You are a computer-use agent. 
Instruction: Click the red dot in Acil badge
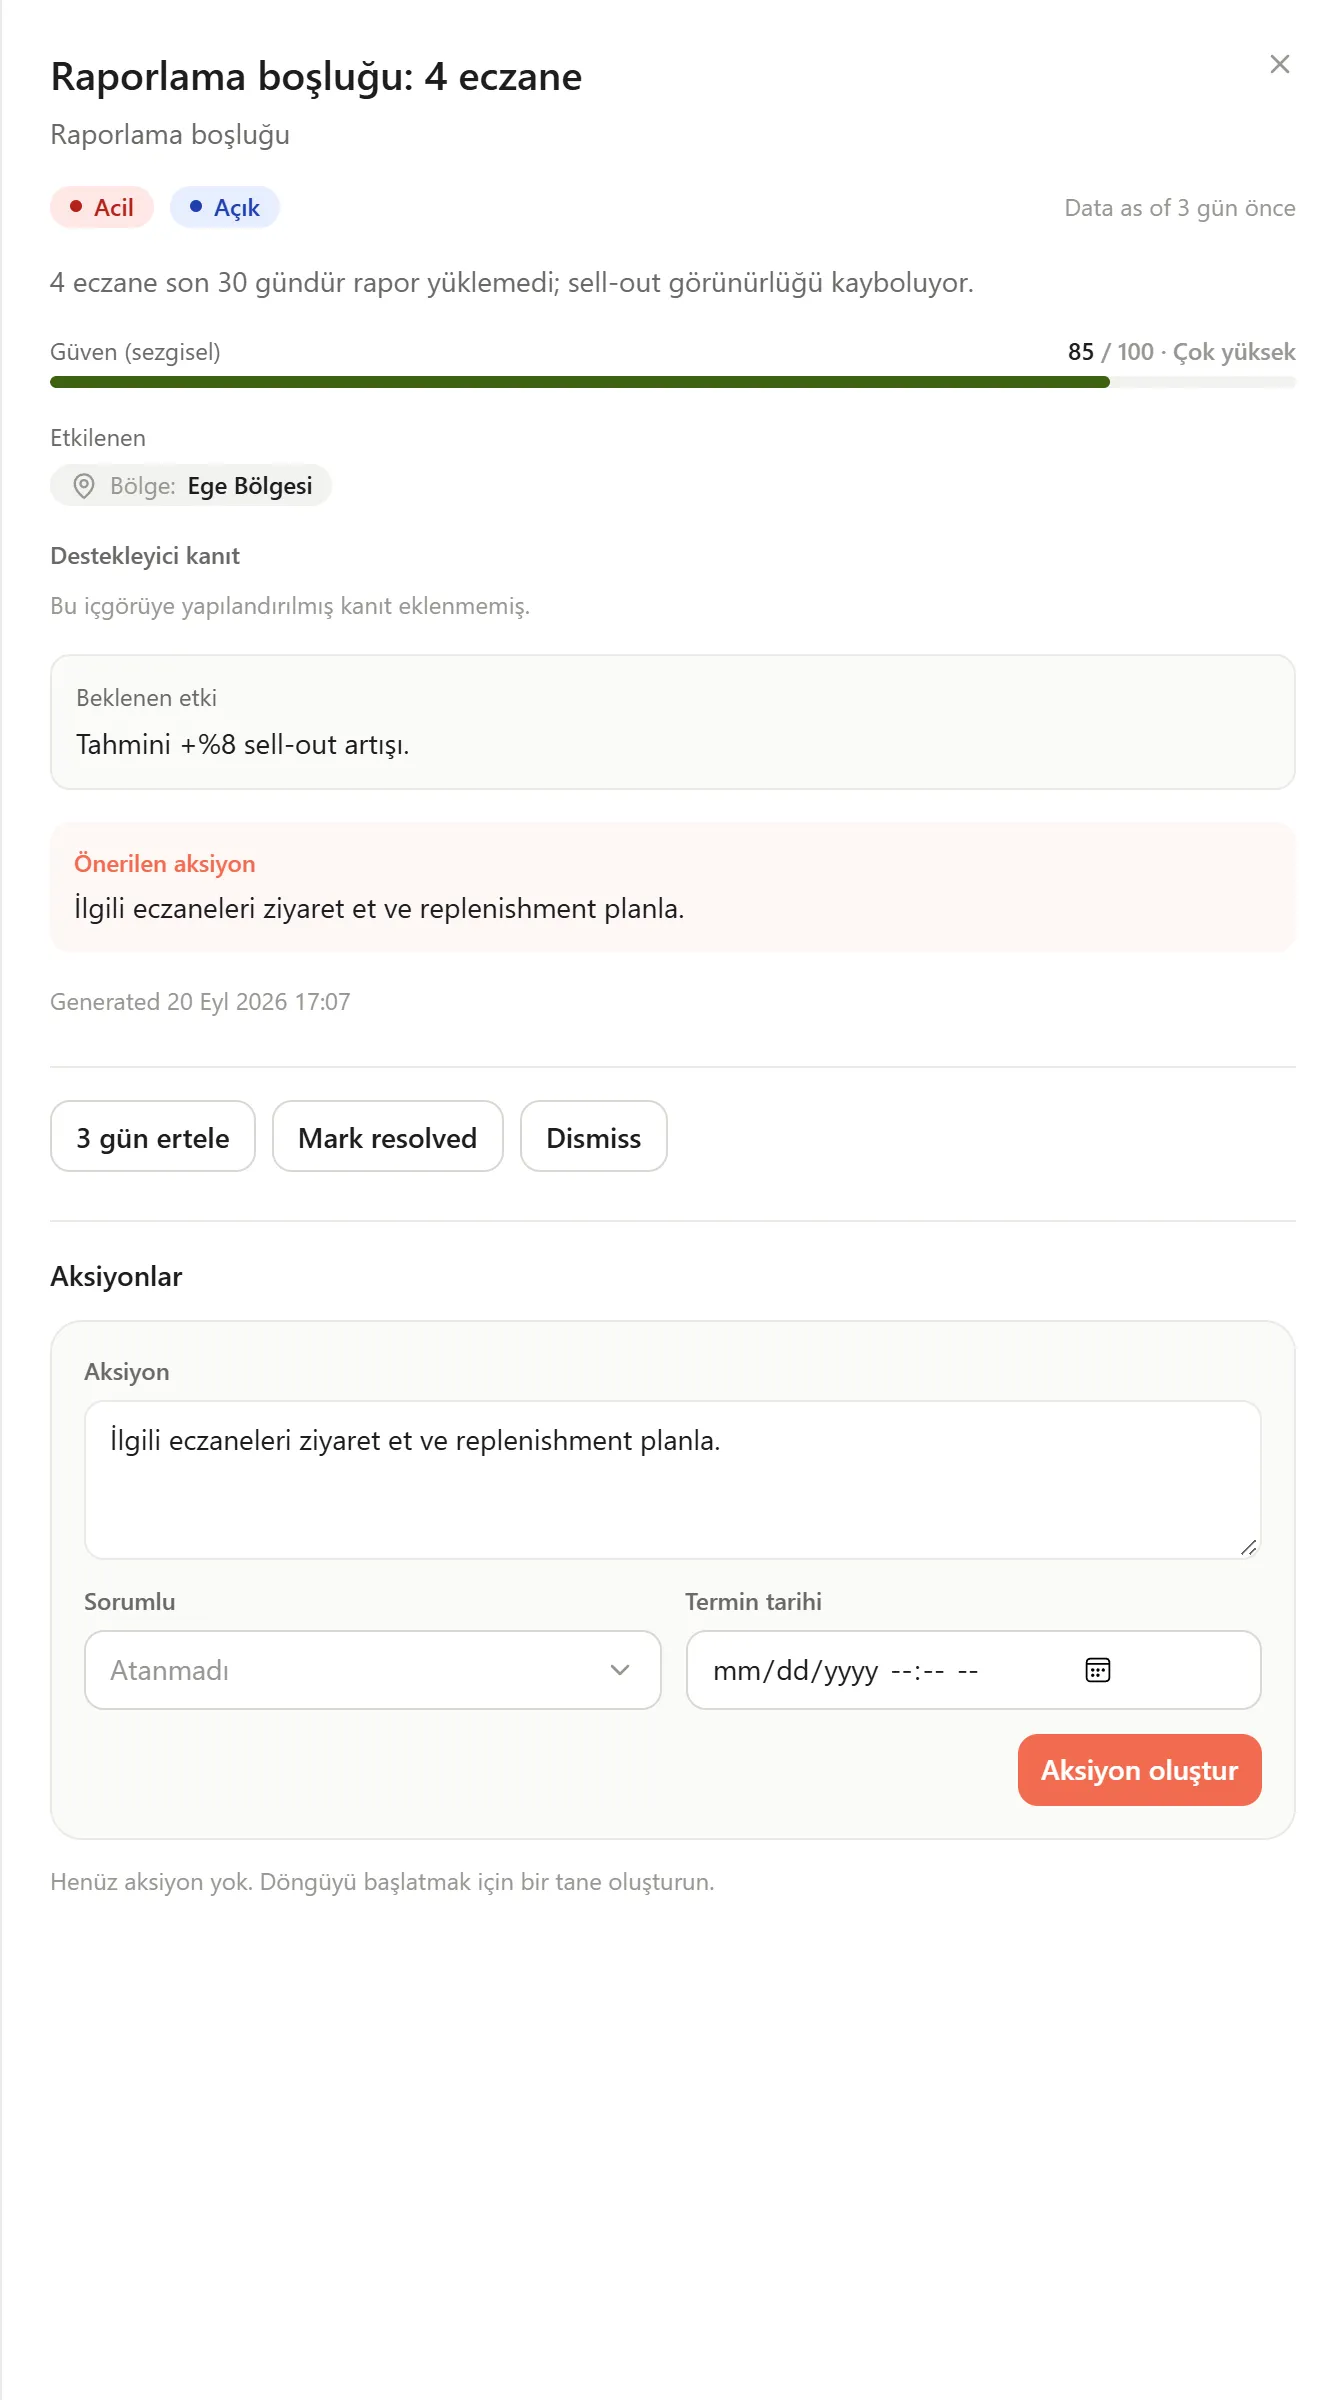(76, 206)
